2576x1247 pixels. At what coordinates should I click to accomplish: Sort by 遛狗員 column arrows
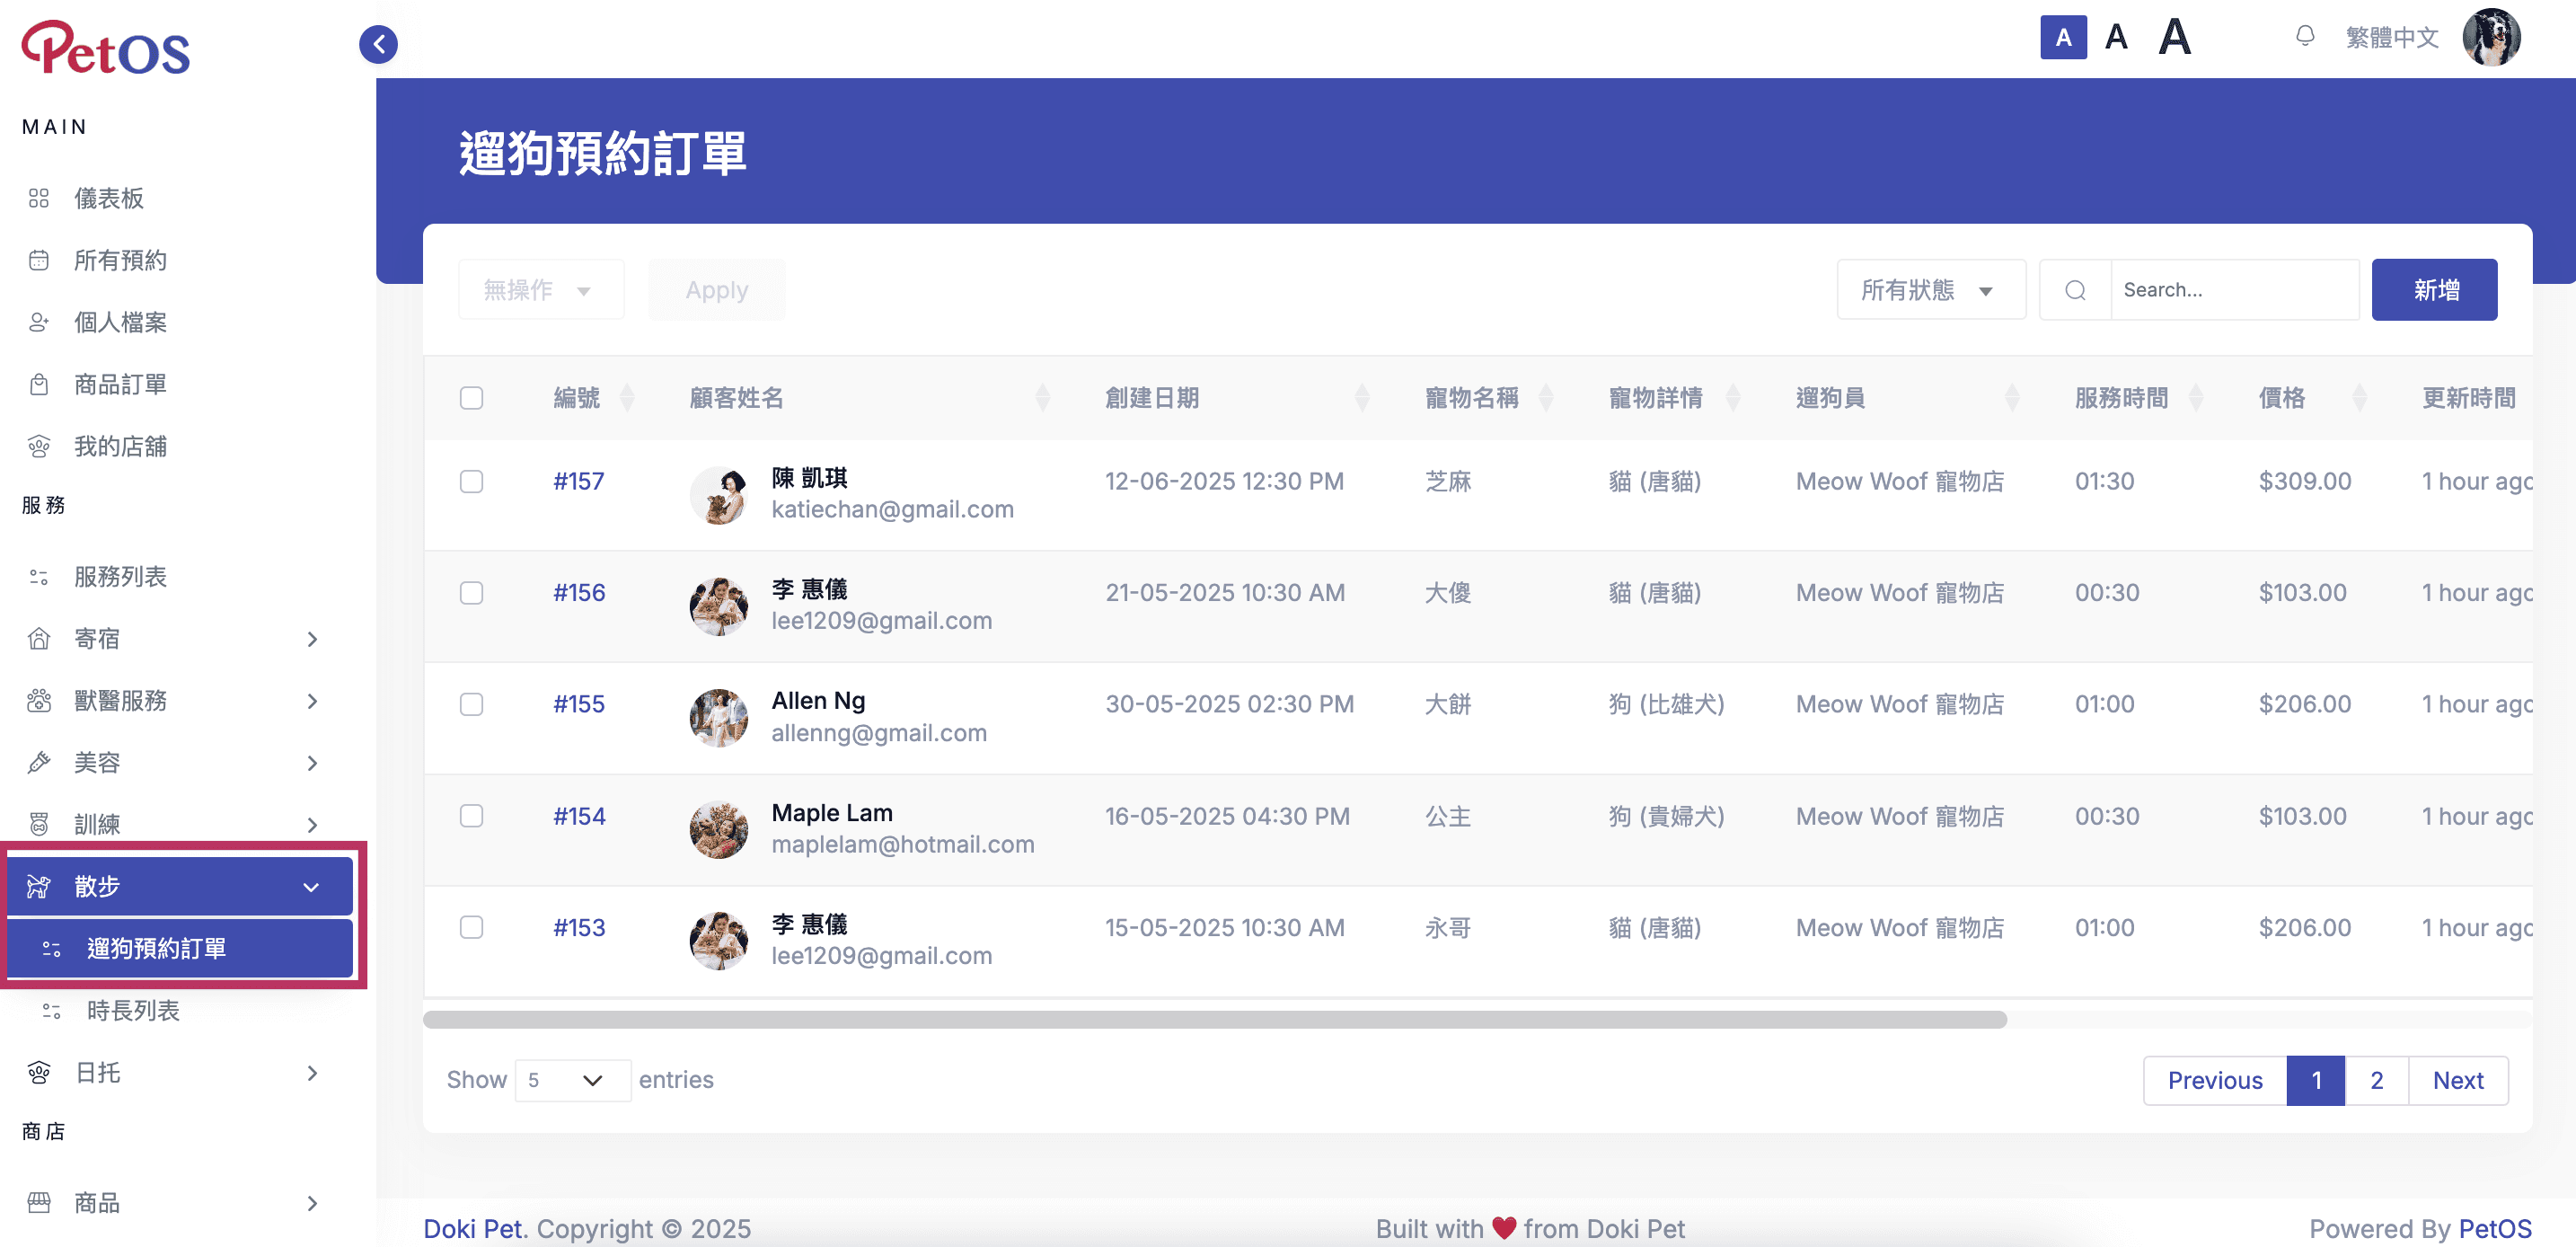(x=2012, y=398)
